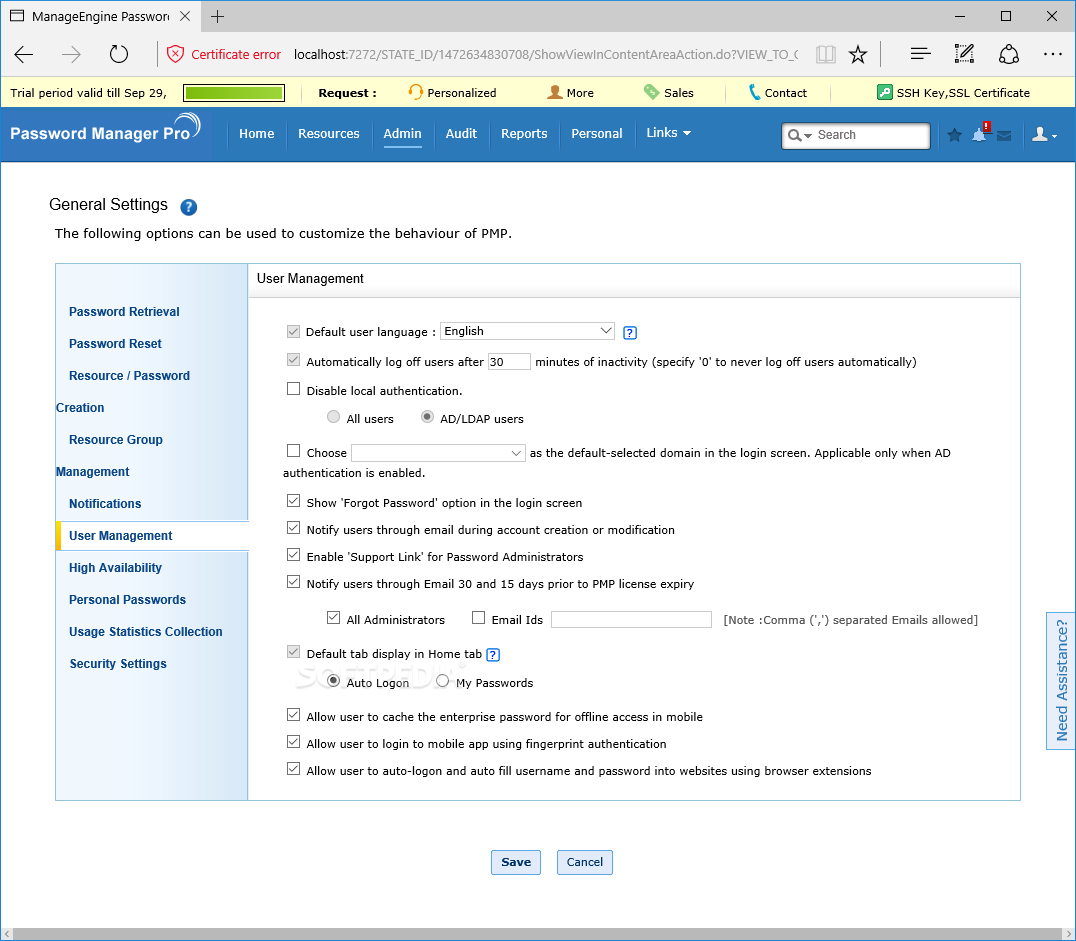Click SSH Key,SSL Certificate key icon

885,92
